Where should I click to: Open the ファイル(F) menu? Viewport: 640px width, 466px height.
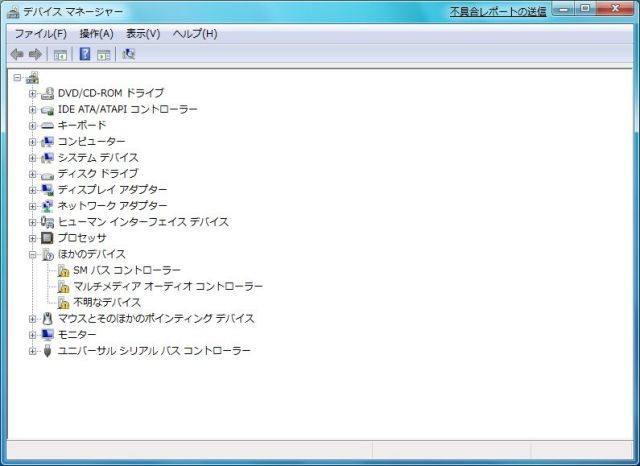point(40,34)
